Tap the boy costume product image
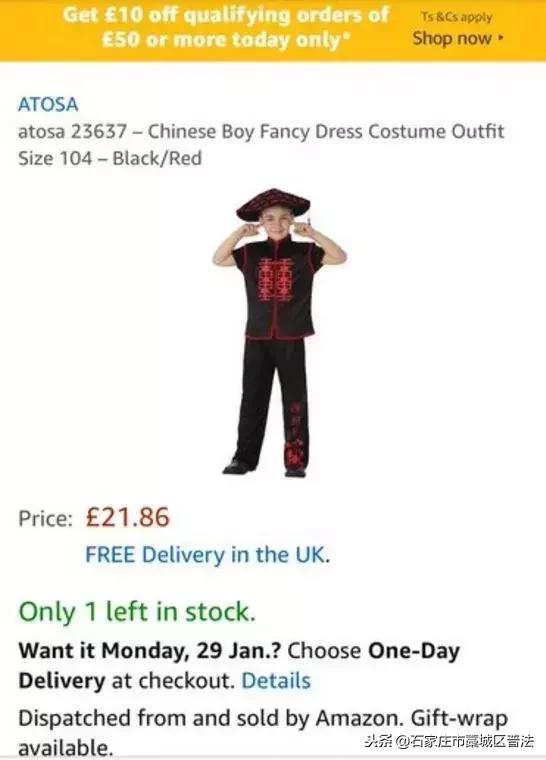 pos(279,333)
